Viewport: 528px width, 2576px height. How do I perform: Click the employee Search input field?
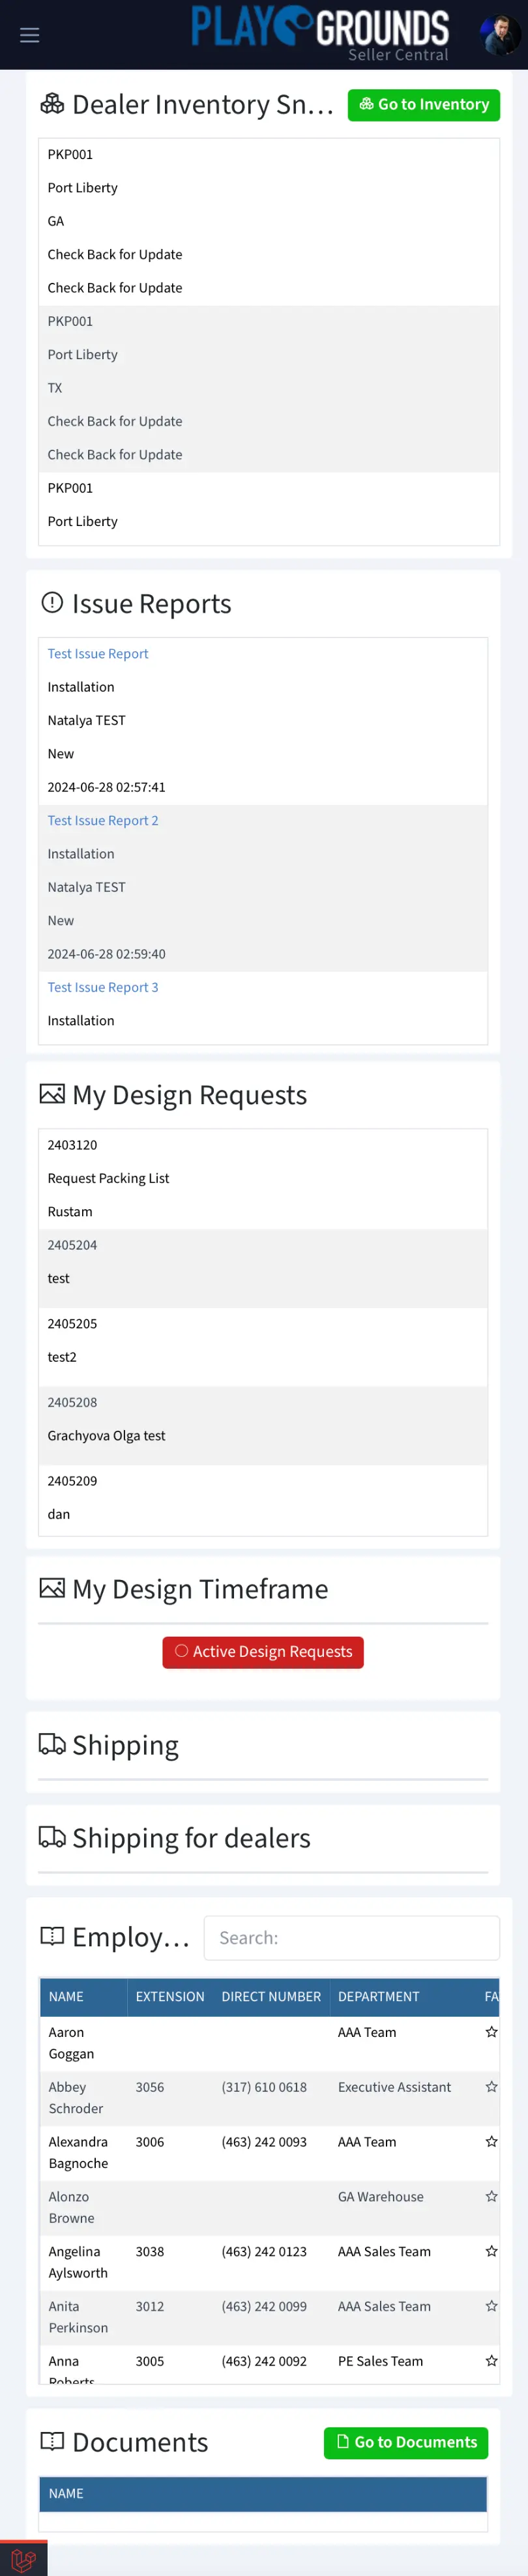351,1938
